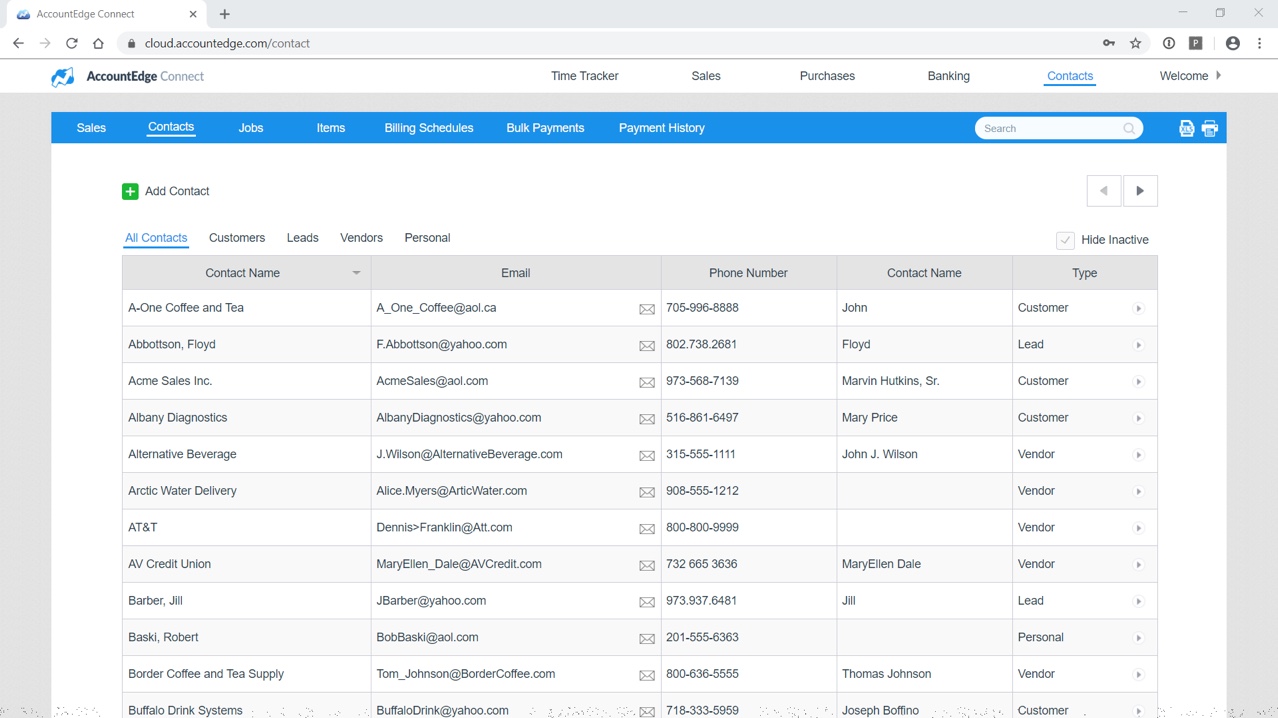Click email envelope for Arctic Water Delivery
This screenshot has height=718, width=1278.
[x=647, y=492]
